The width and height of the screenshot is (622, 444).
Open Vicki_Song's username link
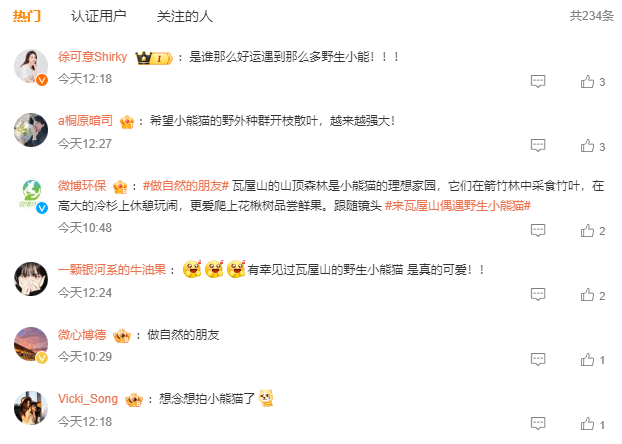88,399
